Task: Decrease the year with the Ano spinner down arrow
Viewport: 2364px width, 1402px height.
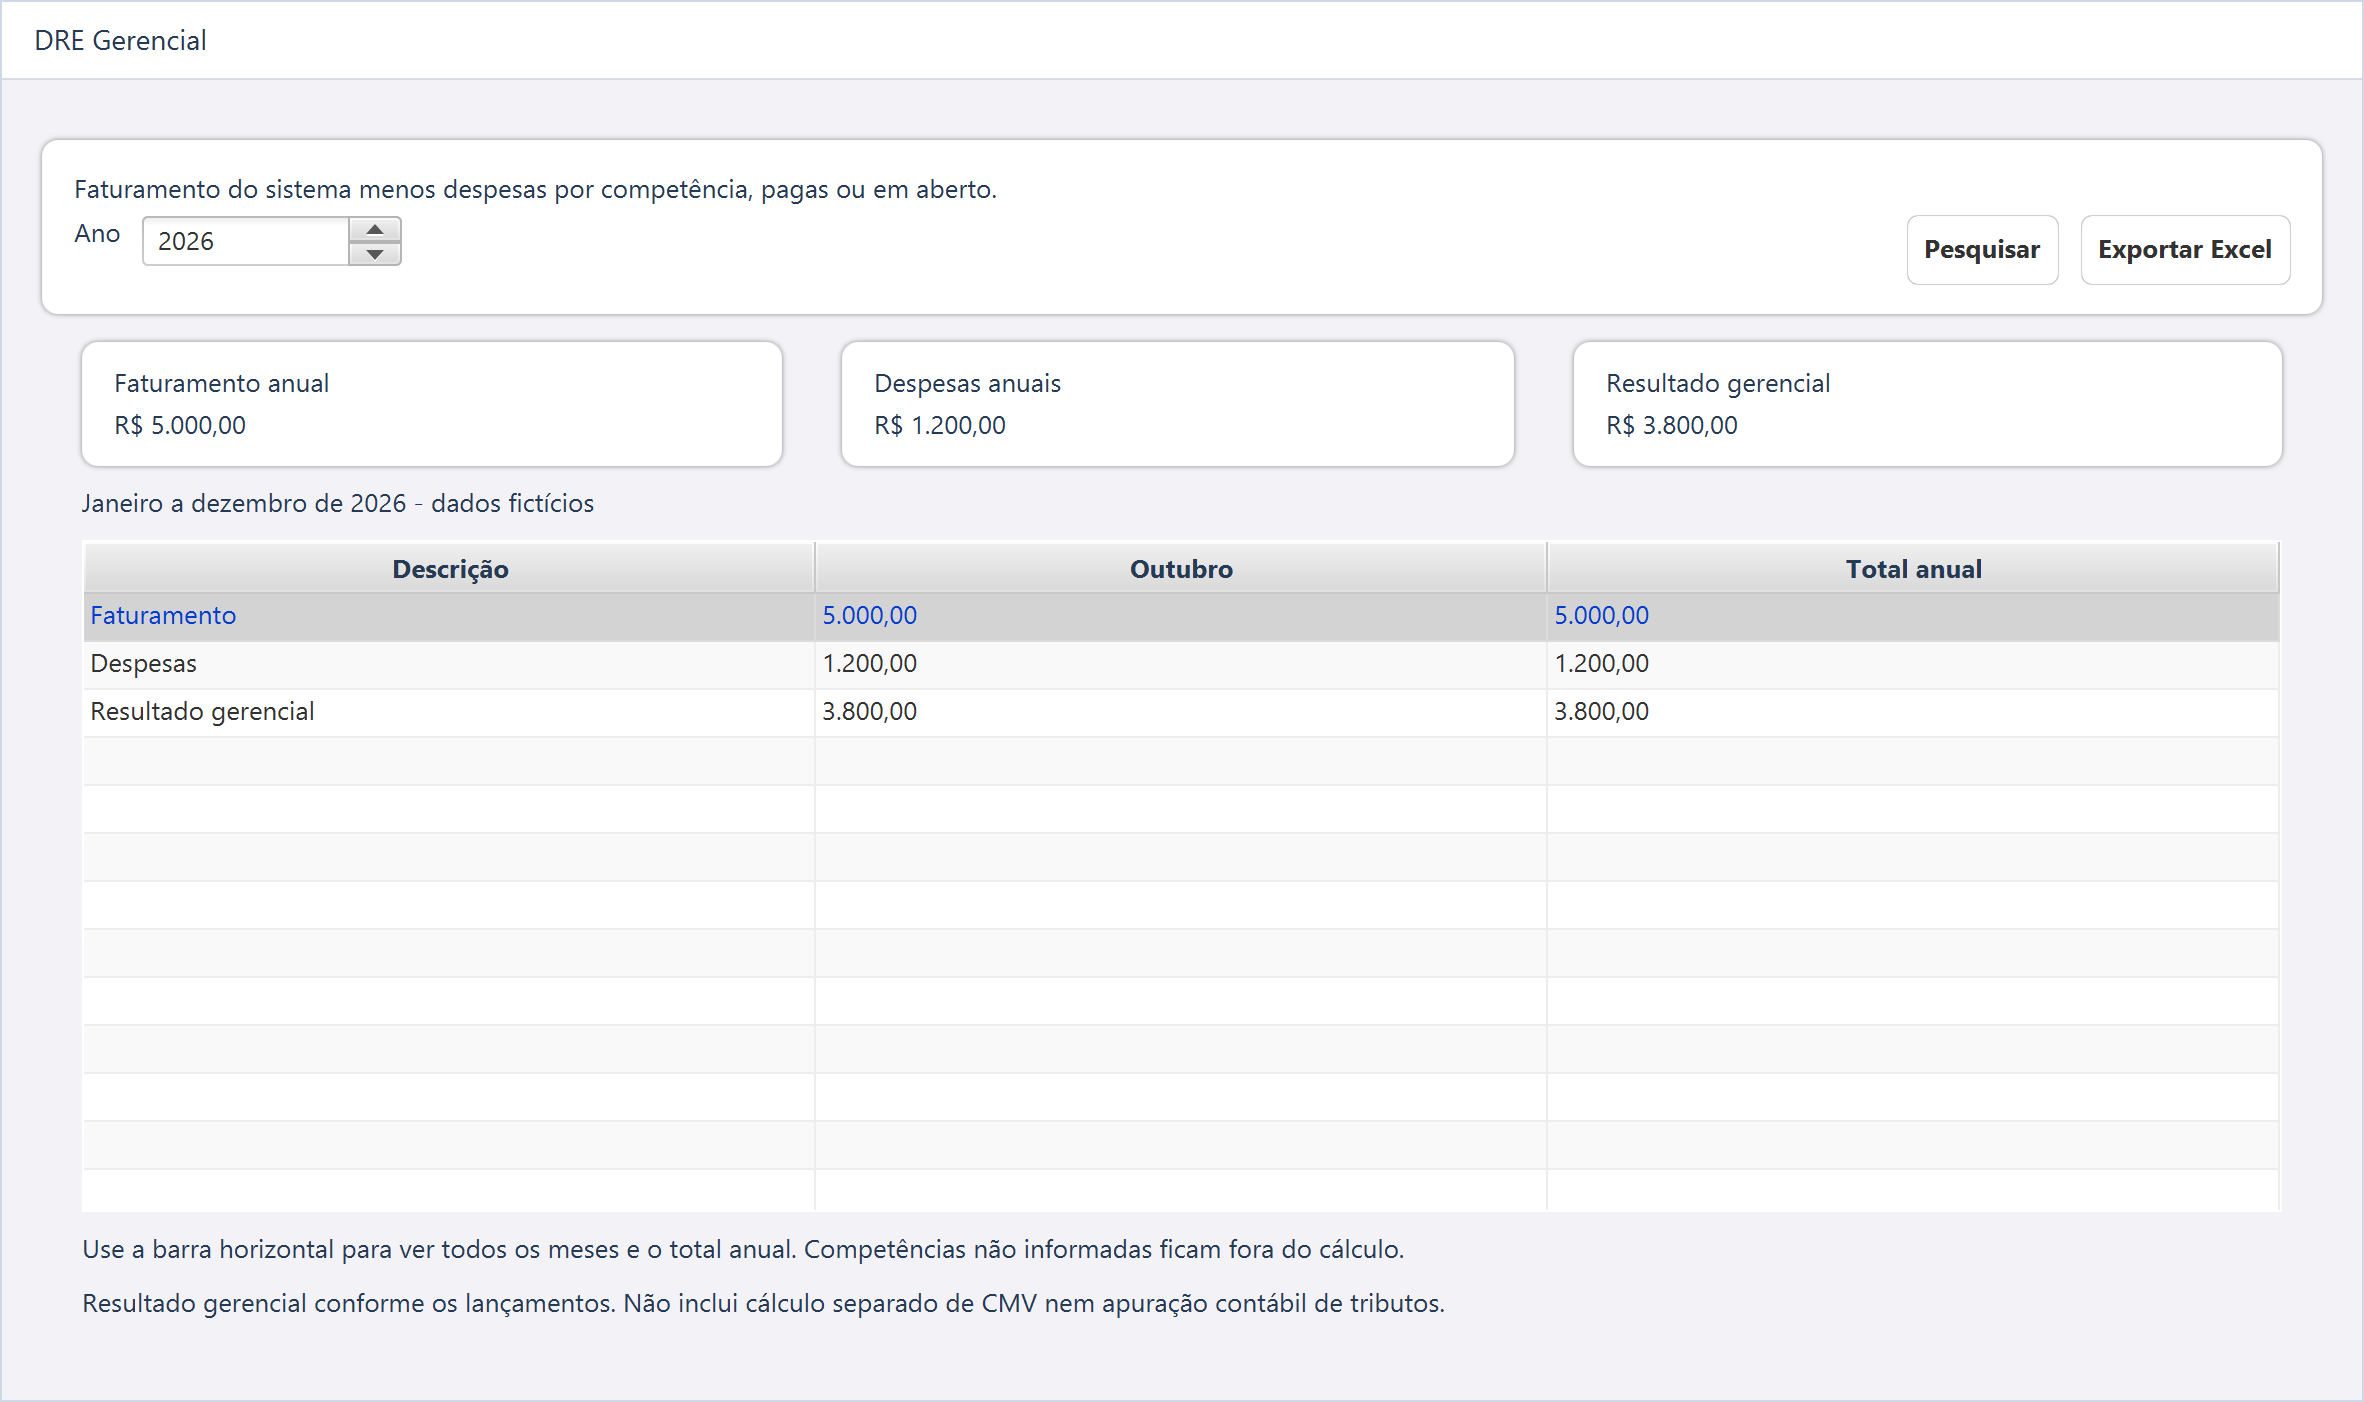Action: click(x=375, y=253)
